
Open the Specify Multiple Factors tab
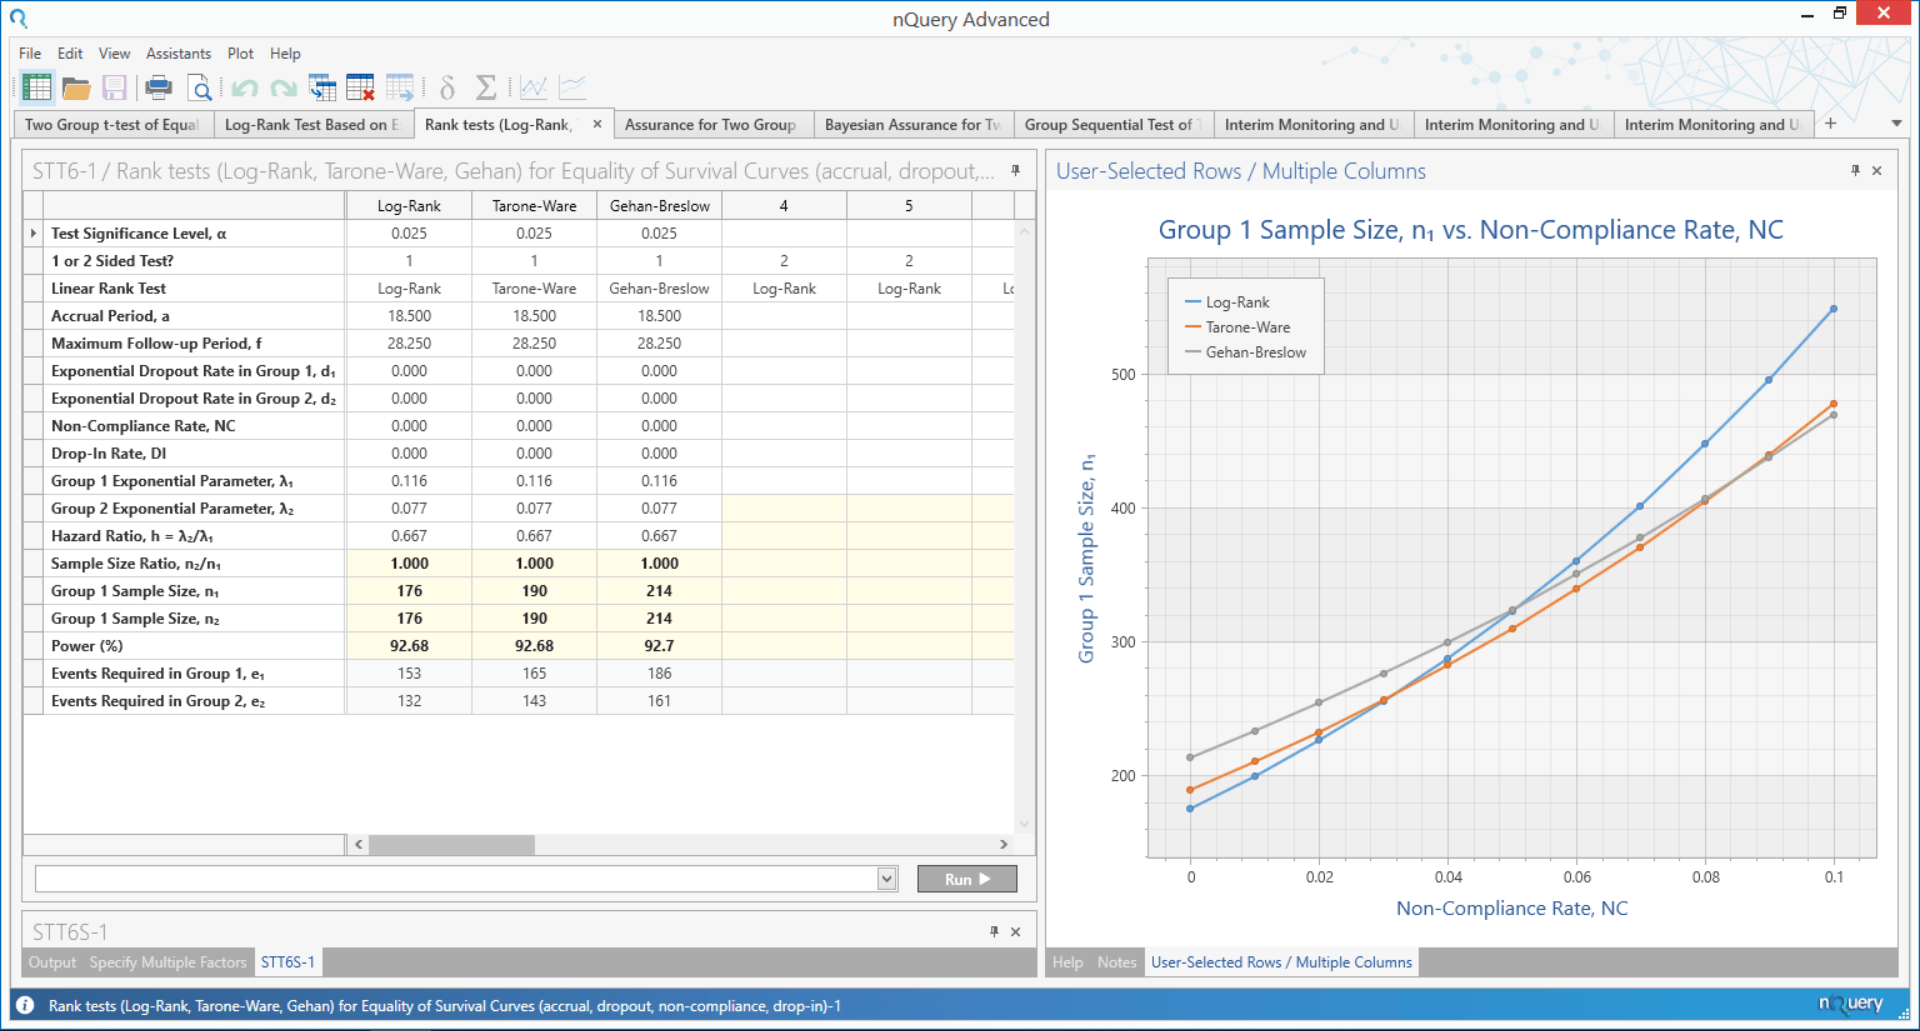(x=168, y=962)
